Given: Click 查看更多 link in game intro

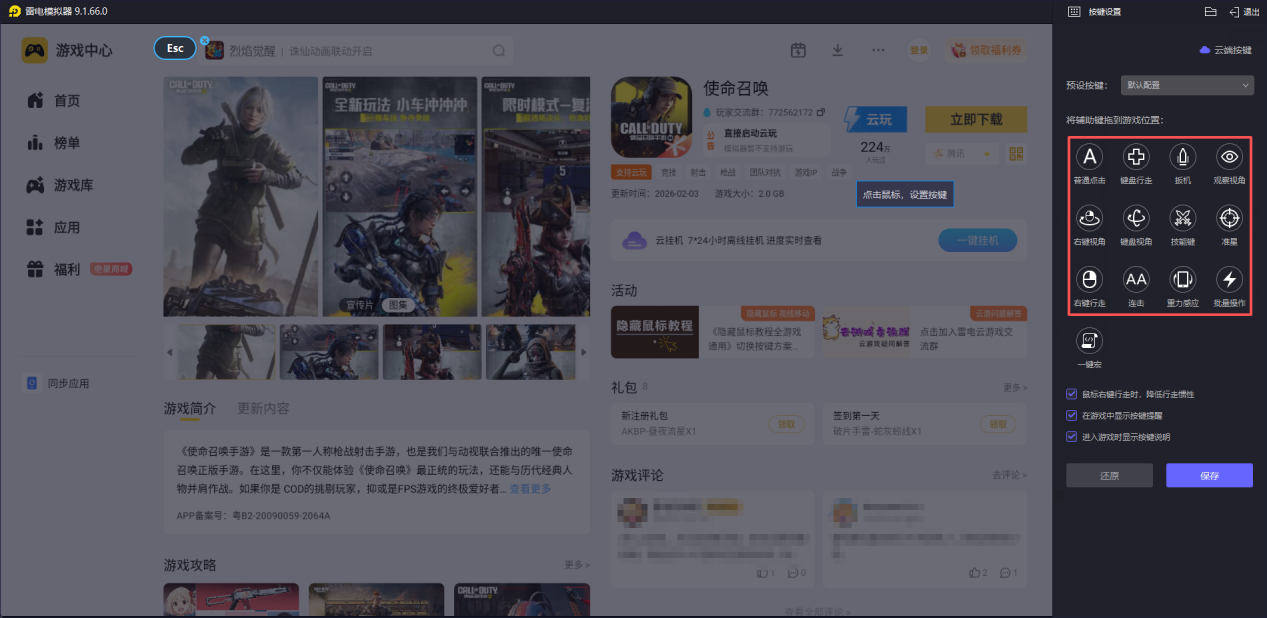Looking at the screenshot, I should 530,489.
